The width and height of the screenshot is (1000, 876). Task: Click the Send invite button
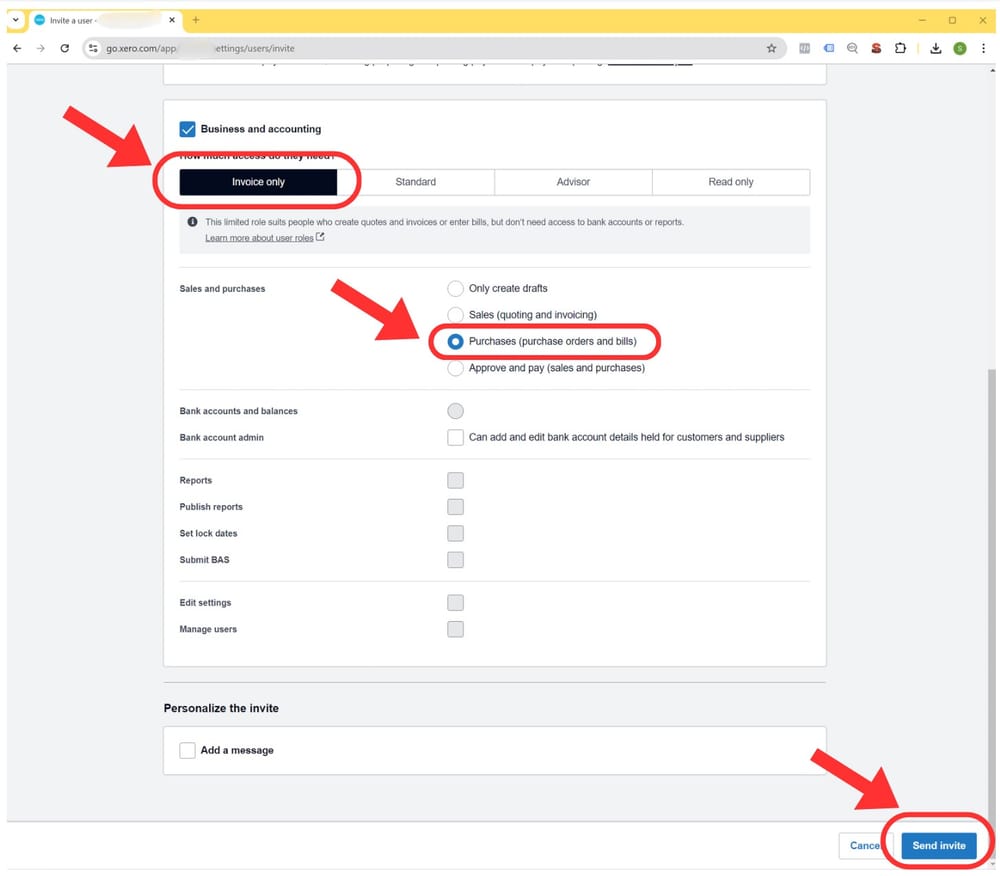pos(938,845)
